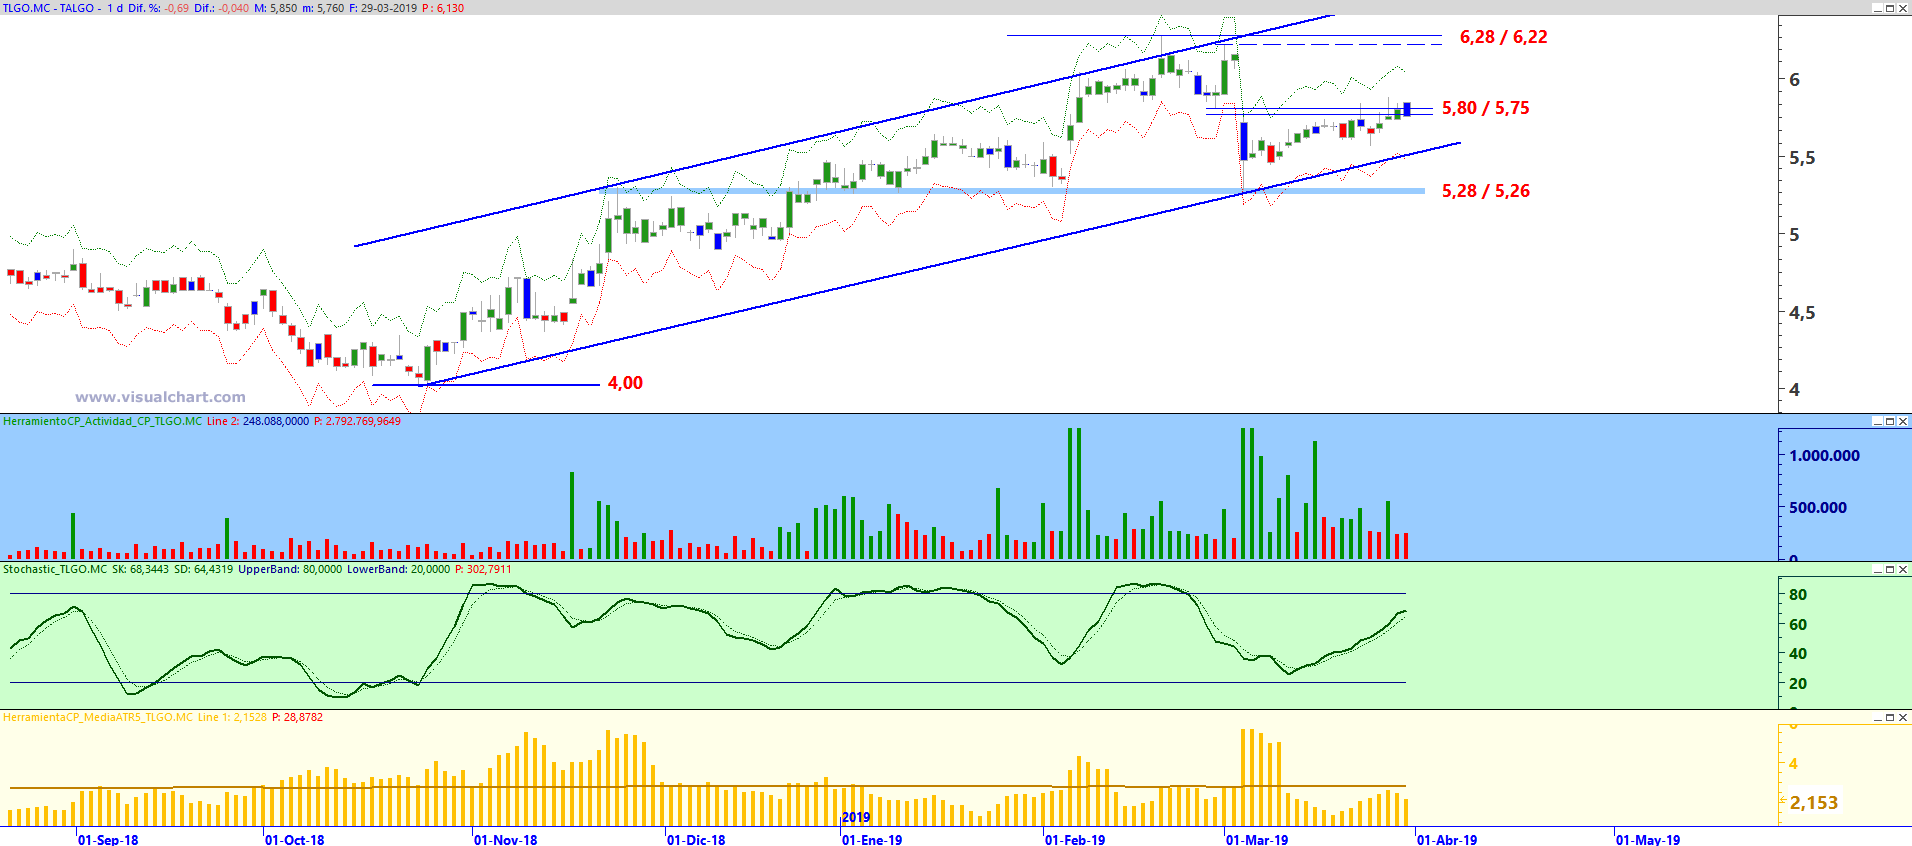Click the SD: 64,4319 stochastic value
This screenshot has height=846, width=1912.
tap(203, 570)
